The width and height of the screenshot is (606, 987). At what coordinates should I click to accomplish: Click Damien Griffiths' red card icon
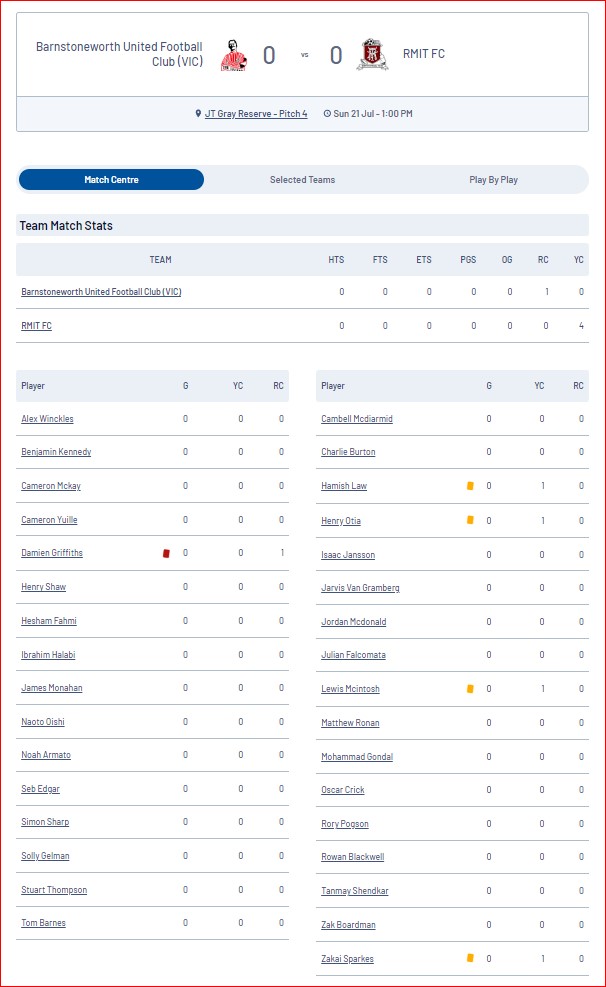pos(166,553)
